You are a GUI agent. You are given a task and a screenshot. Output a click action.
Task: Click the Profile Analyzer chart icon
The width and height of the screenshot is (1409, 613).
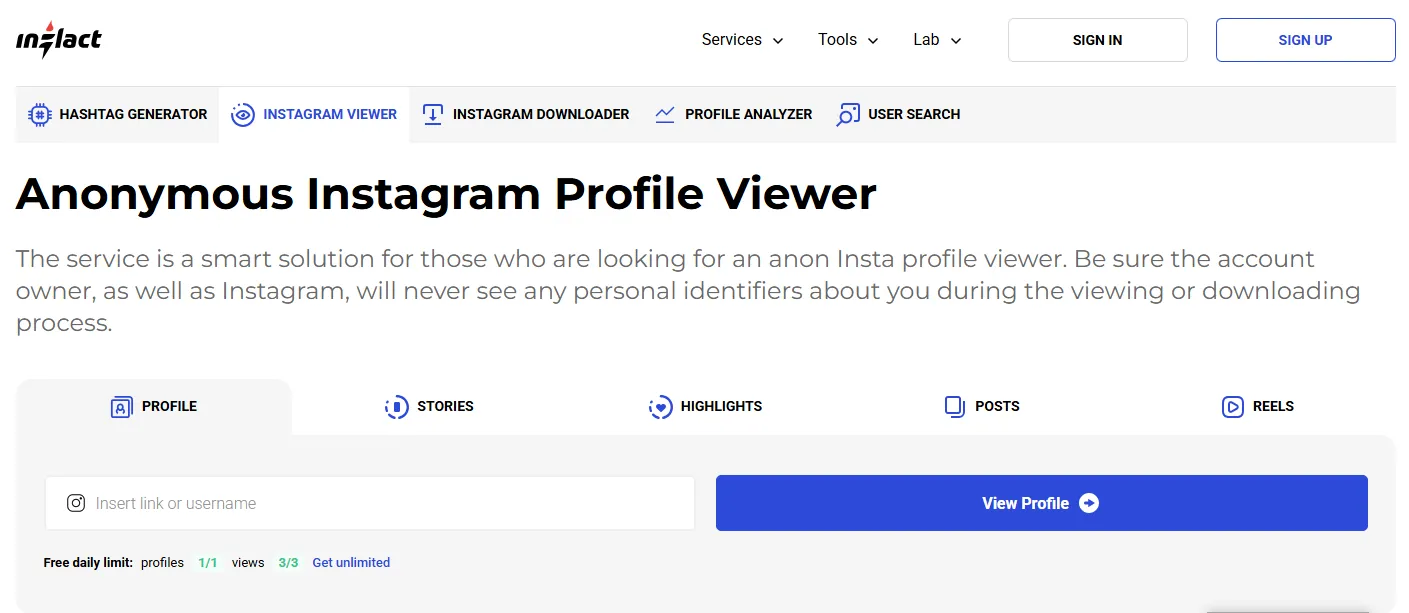pyautogui.click(x=665, y=114)
